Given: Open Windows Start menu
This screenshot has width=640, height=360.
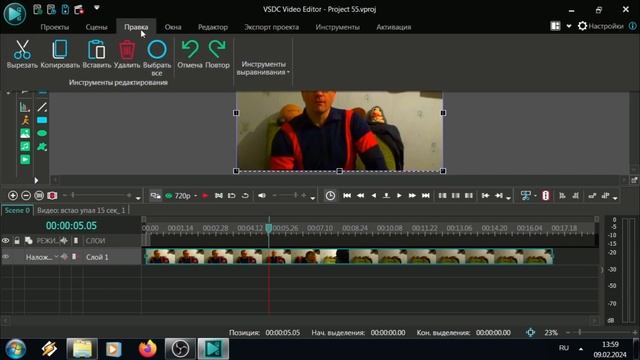Looking at the screenshot, I should point(16,349).
